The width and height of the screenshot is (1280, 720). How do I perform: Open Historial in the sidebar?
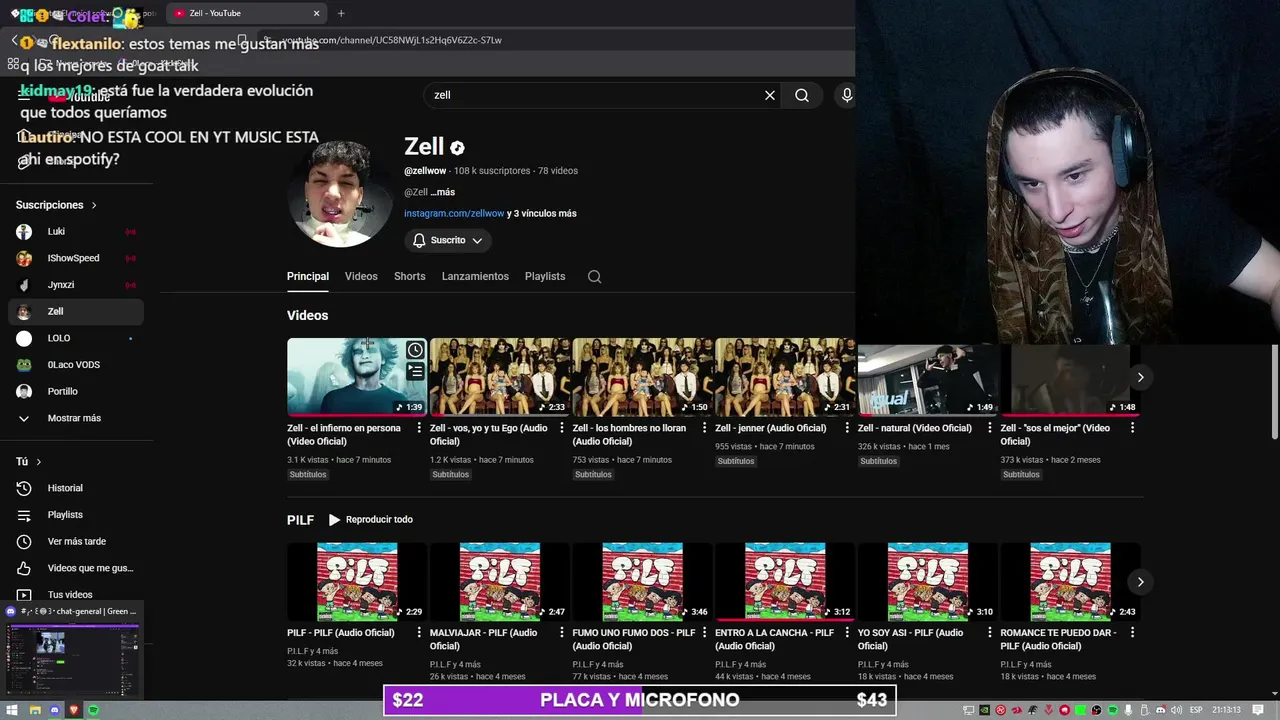[76, 488]
